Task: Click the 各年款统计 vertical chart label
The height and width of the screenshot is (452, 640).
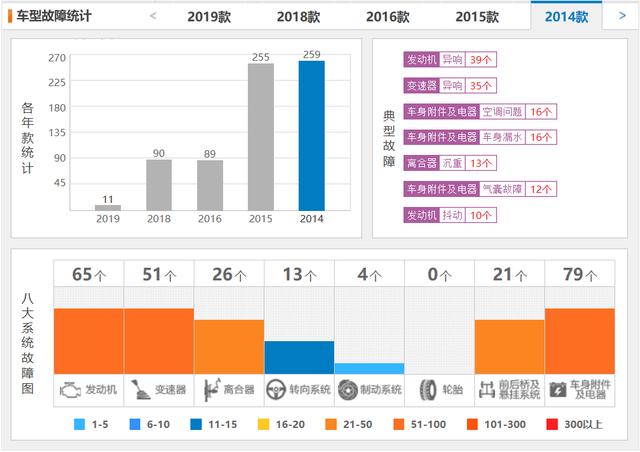Action: (x=27, y=138)
